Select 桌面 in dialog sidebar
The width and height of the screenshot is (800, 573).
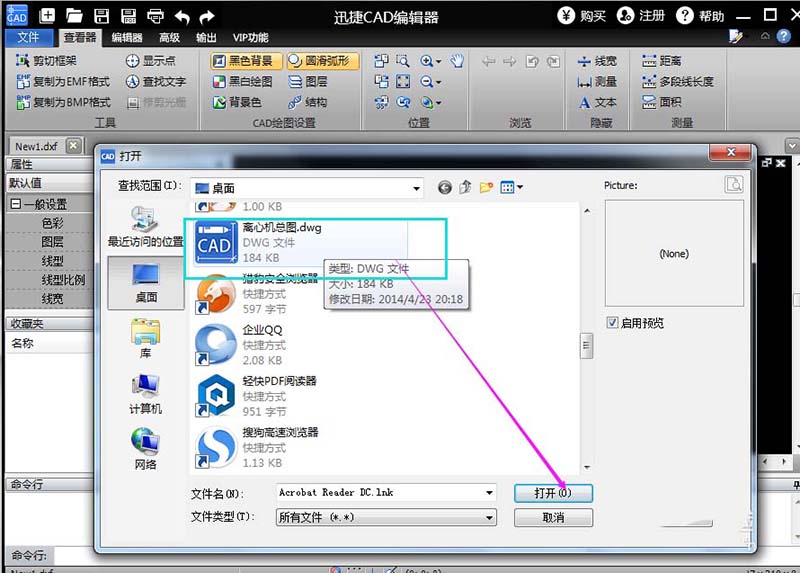coord(146,283)
